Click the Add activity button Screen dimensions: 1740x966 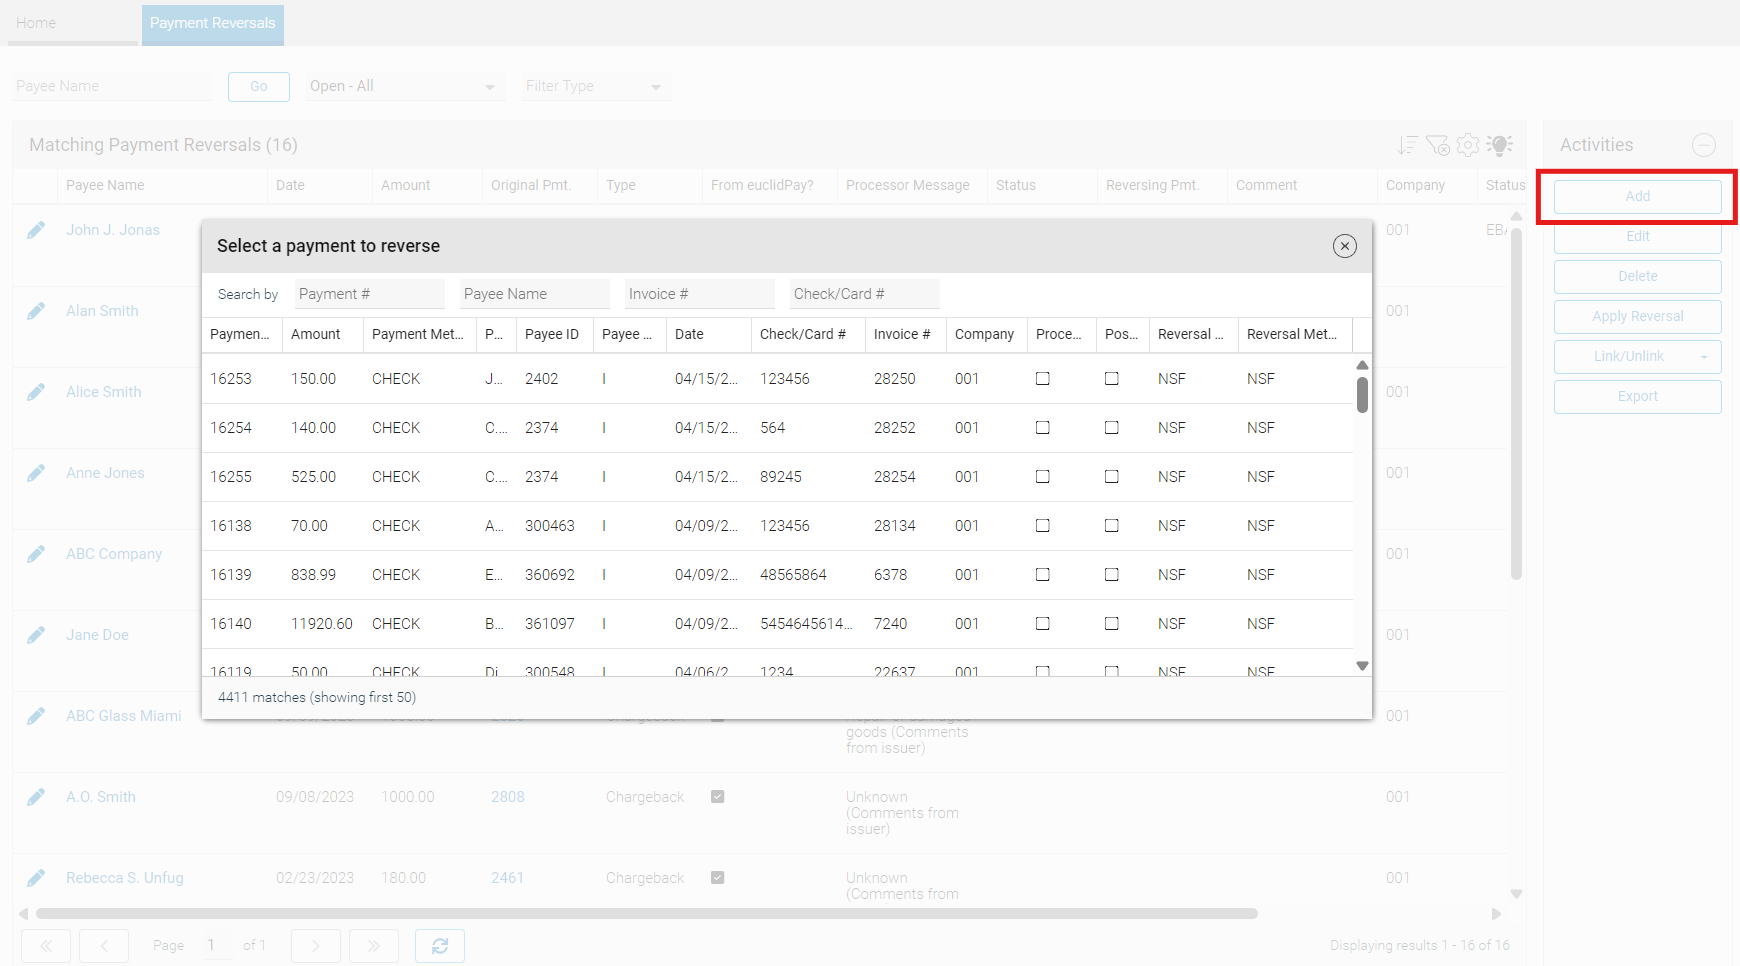coord(1638,197)
